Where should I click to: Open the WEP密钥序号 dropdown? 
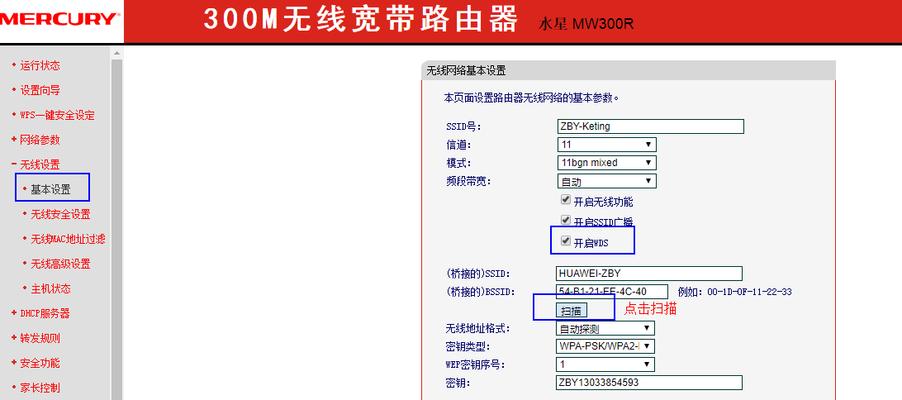[x=605, y=364]
